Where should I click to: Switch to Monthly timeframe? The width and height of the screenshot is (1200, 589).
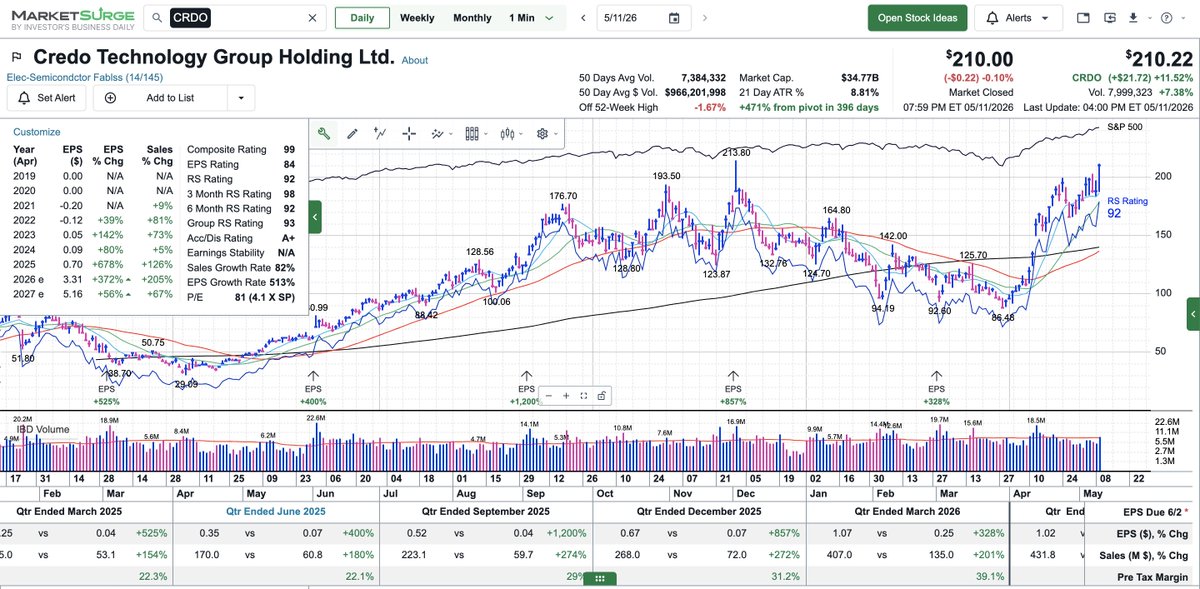pyautogui.click(x=472, y=18)
